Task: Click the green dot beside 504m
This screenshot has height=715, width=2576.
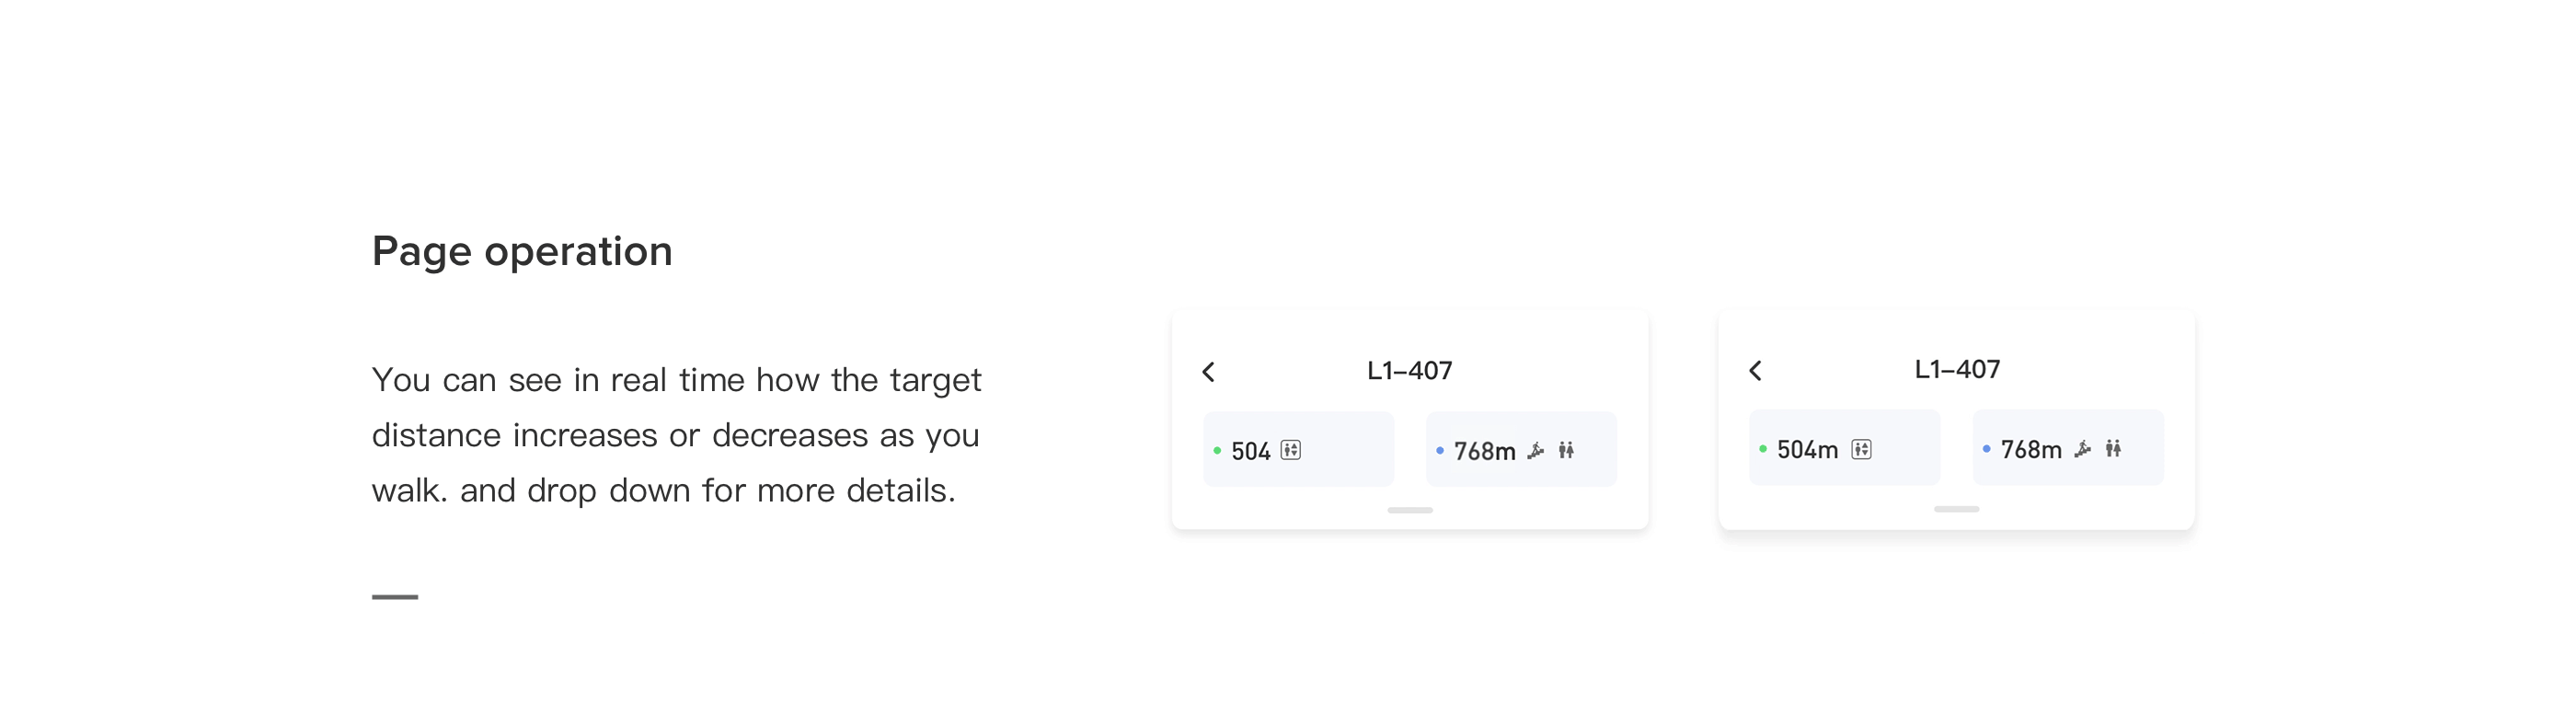Action: (x=1763, y=448)
